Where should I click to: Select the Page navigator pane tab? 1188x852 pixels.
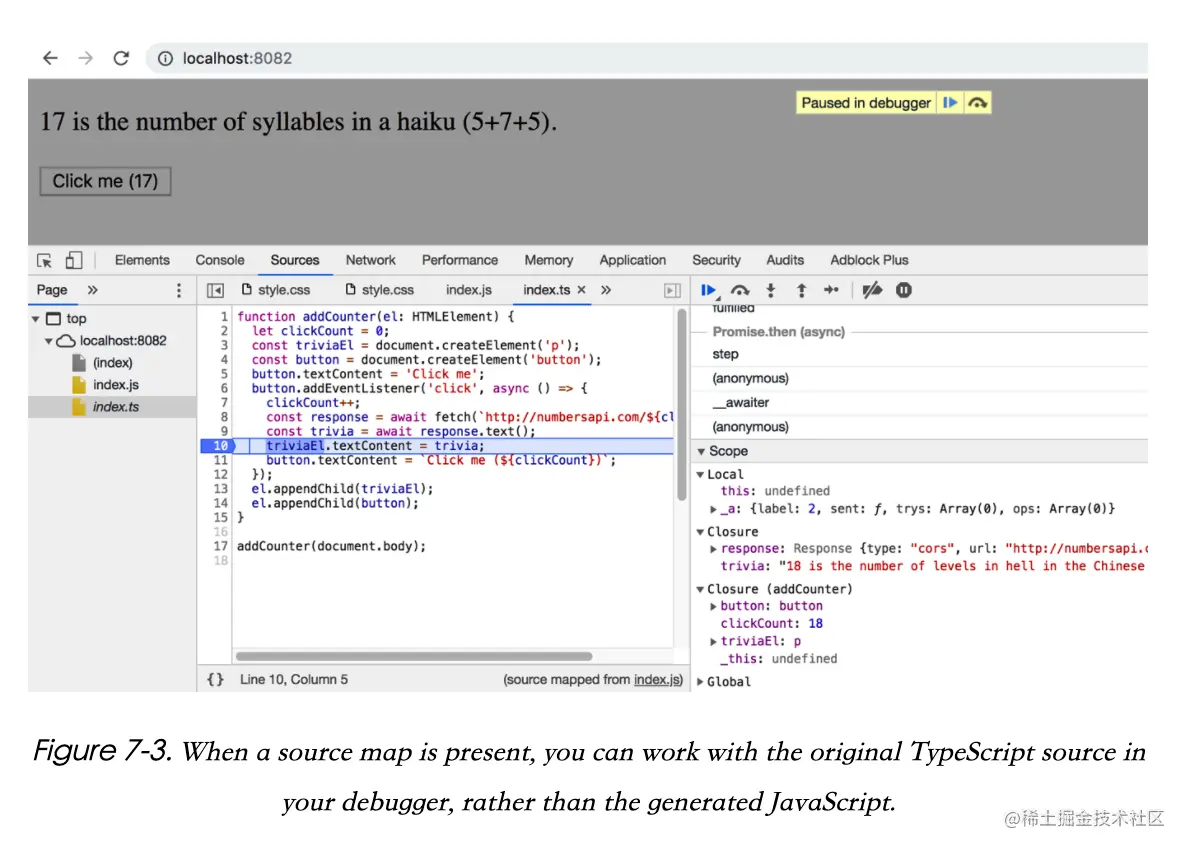52,290
